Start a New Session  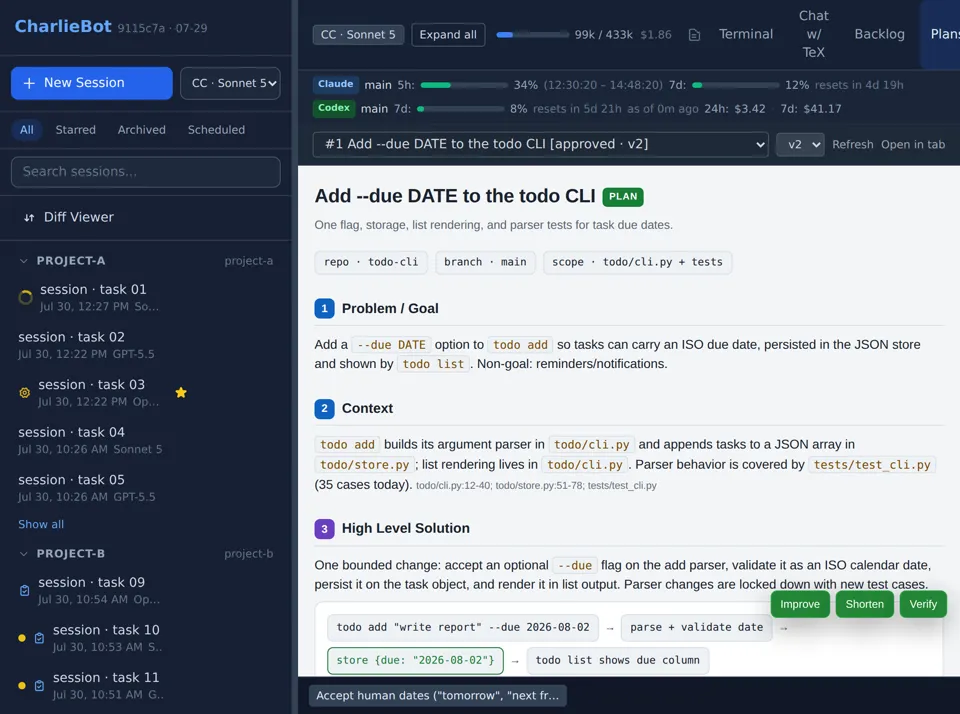pos(92,83)
